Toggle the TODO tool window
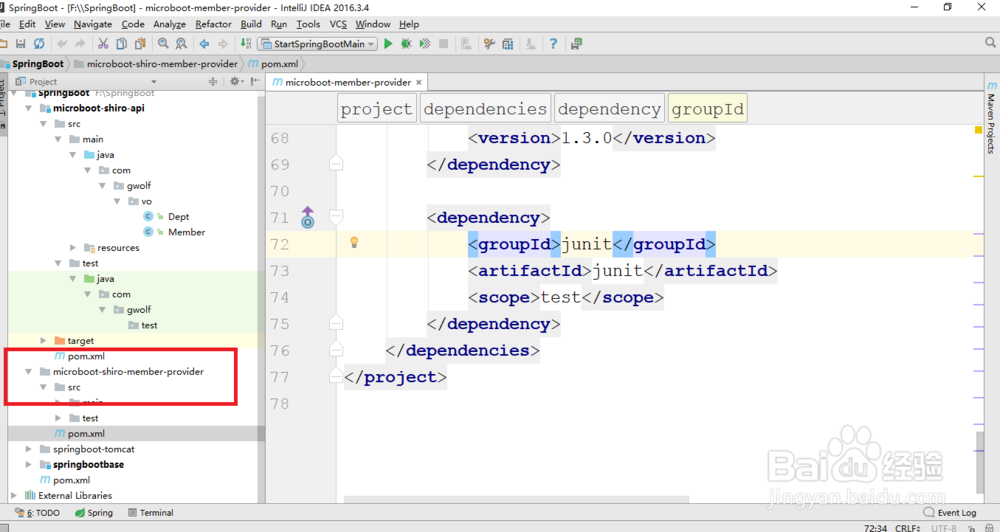This screenshot has width=1000, height=532. pos(37,512)
